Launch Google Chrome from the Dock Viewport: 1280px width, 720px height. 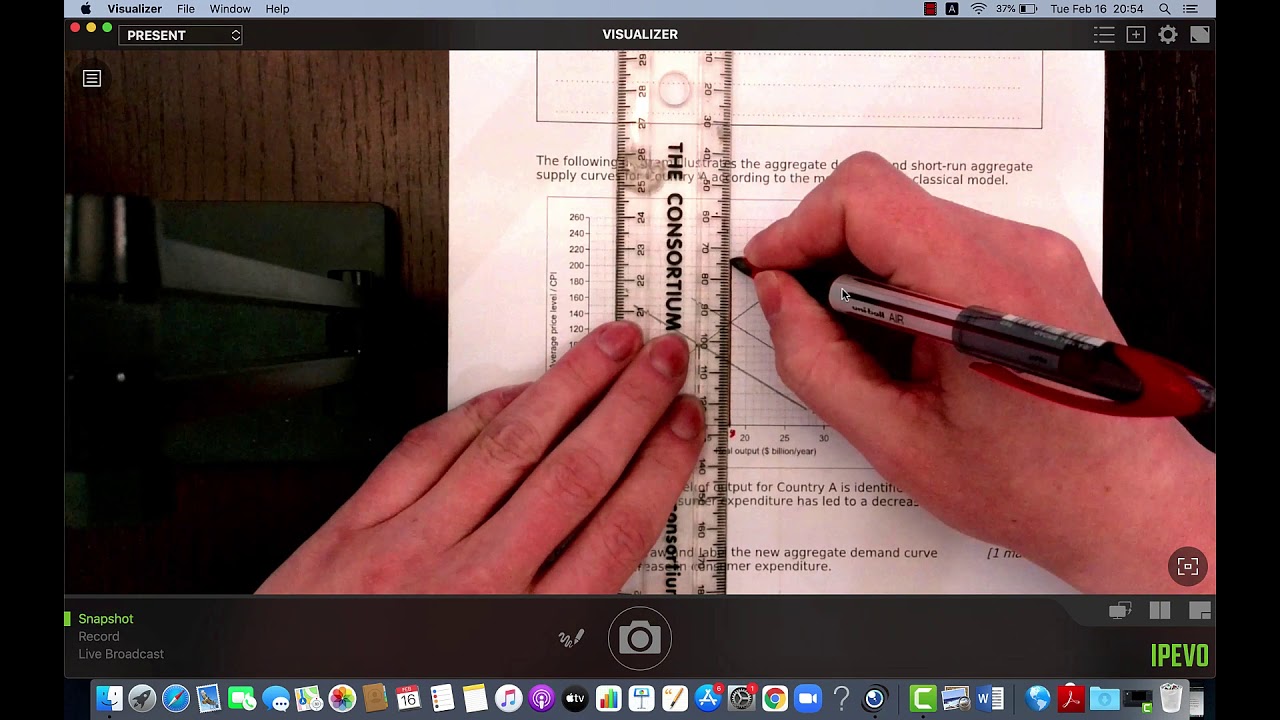(774, 698)
